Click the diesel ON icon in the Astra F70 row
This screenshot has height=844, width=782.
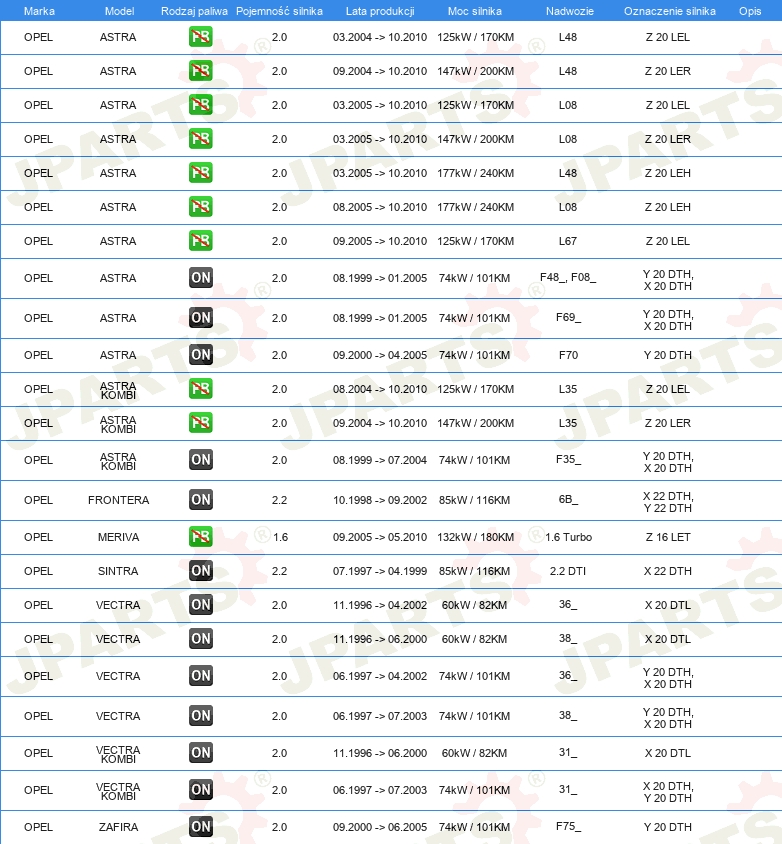(x=200, y=354)
